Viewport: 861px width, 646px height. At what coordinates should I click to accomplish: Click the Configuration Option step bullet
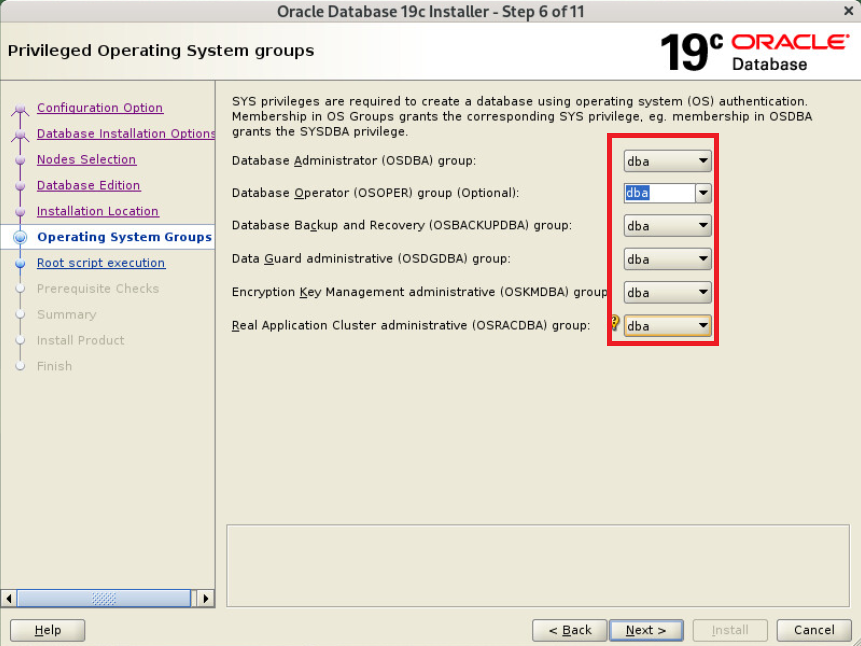click(20, 108)
